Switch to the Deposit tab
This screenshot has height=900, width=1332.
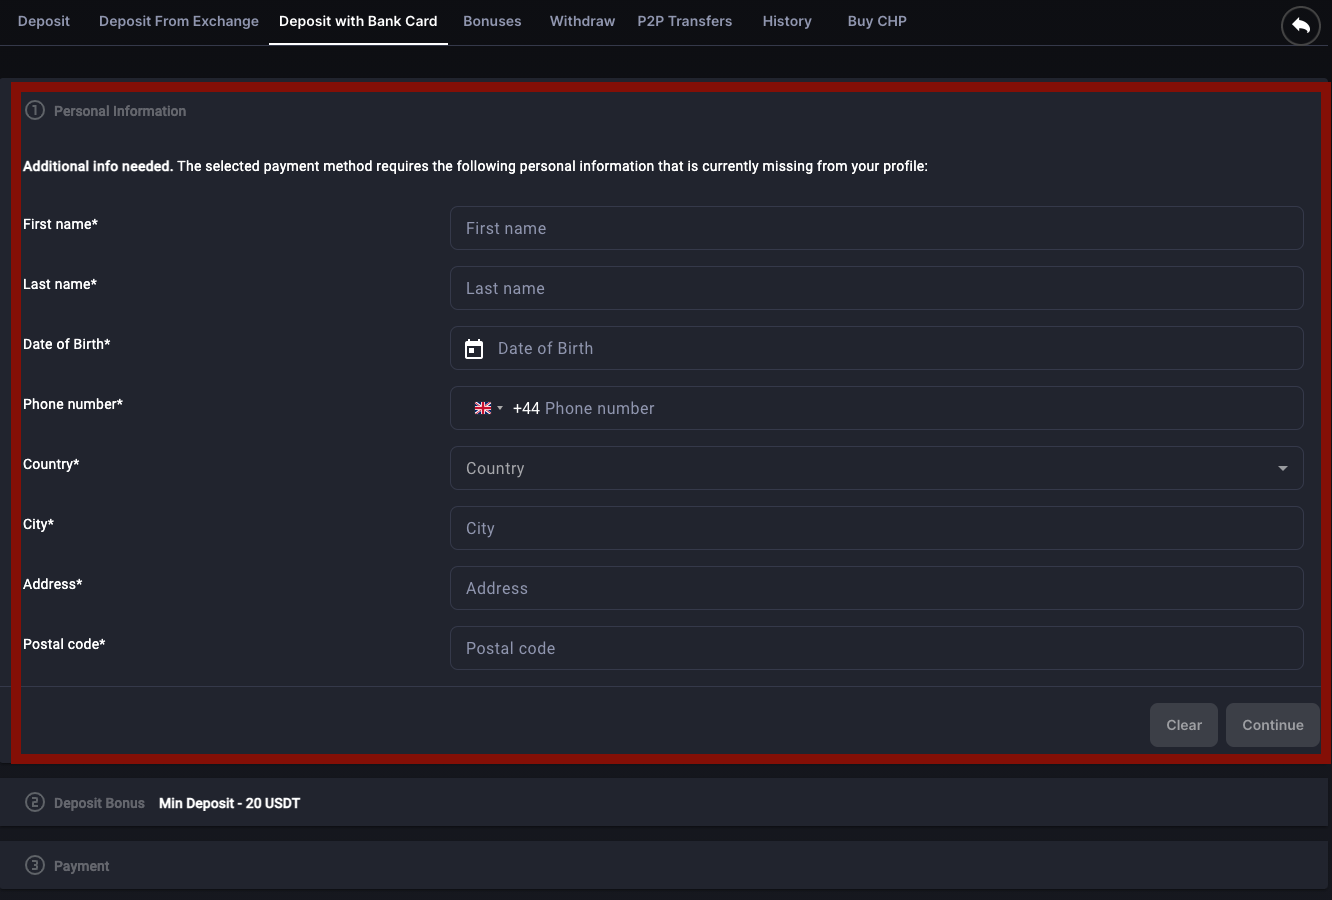[x=44, y=21]
